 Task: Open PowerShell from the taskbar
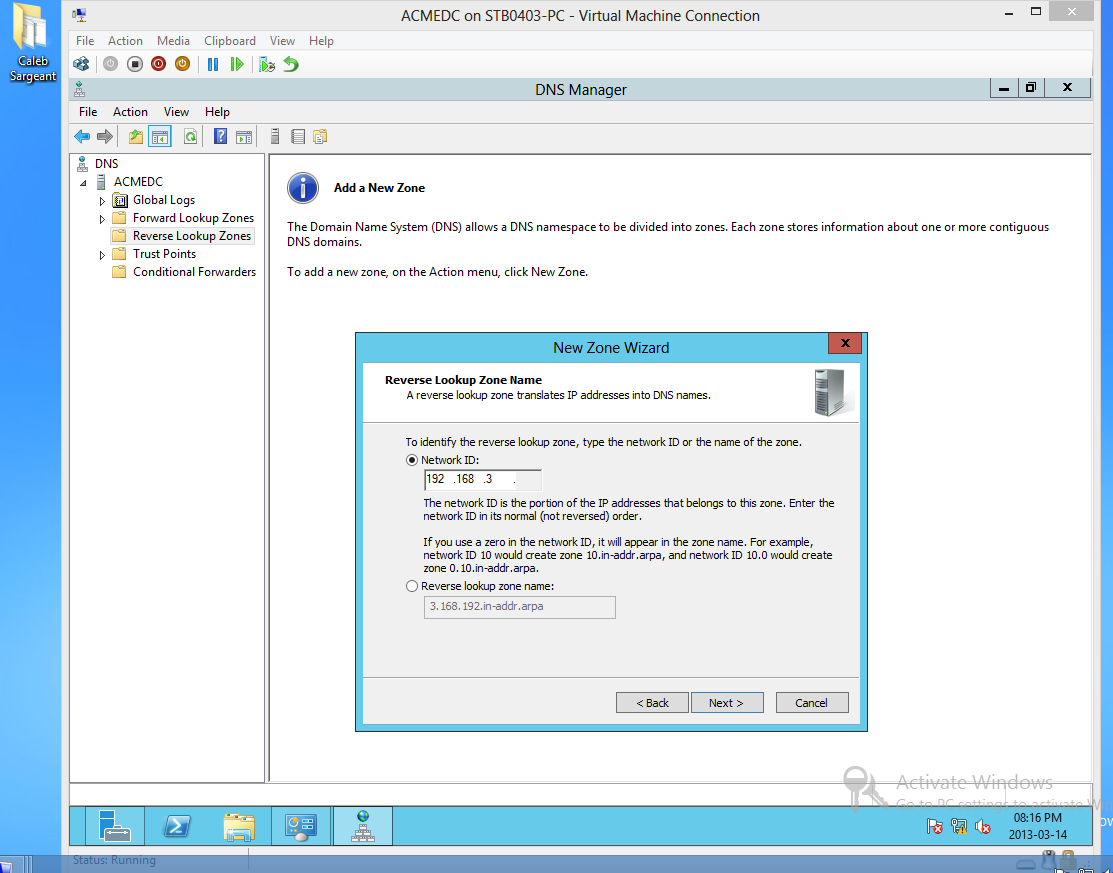[176, 826]
